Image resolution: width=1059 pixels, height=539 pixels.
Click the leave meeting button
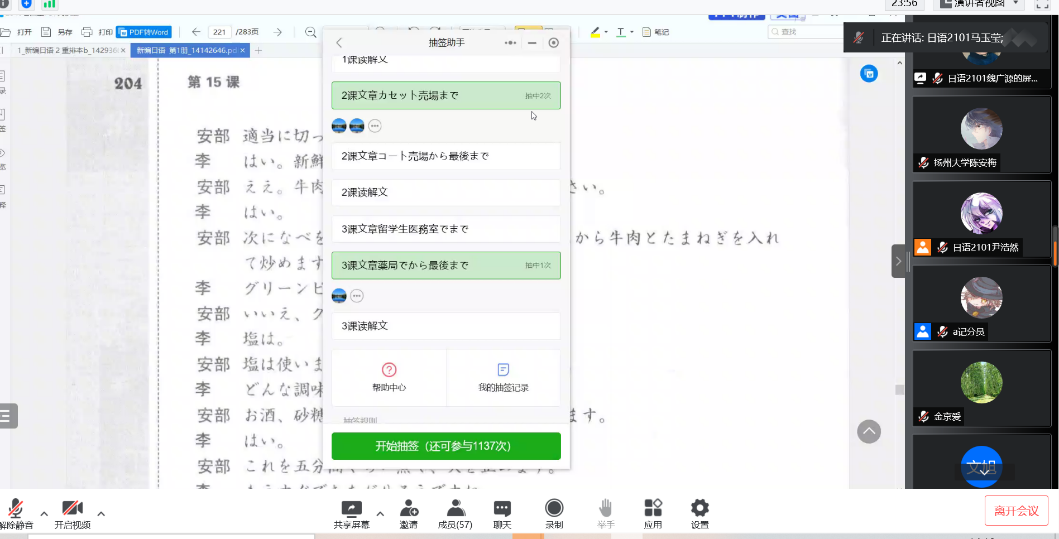click(x=1017, y=509)
